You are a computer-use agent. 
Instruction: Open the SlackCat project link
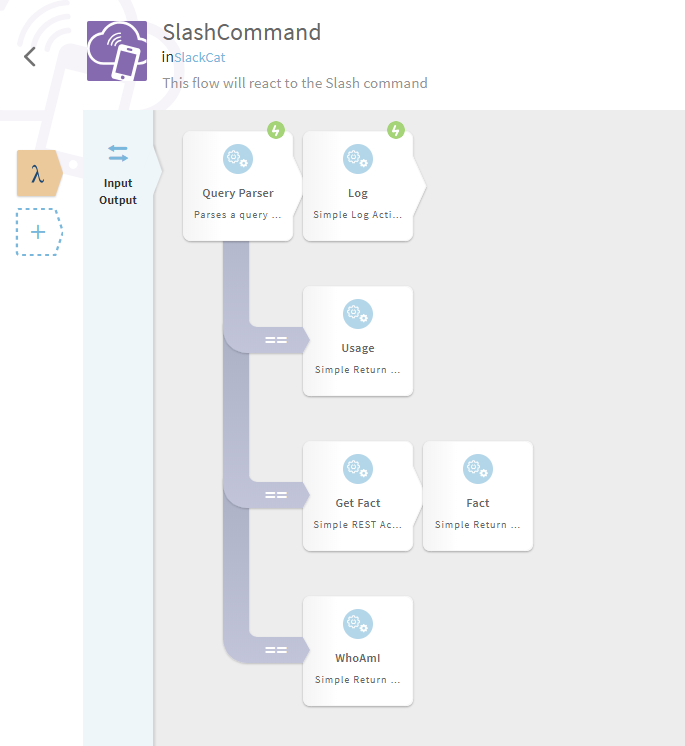click(199, 58)
